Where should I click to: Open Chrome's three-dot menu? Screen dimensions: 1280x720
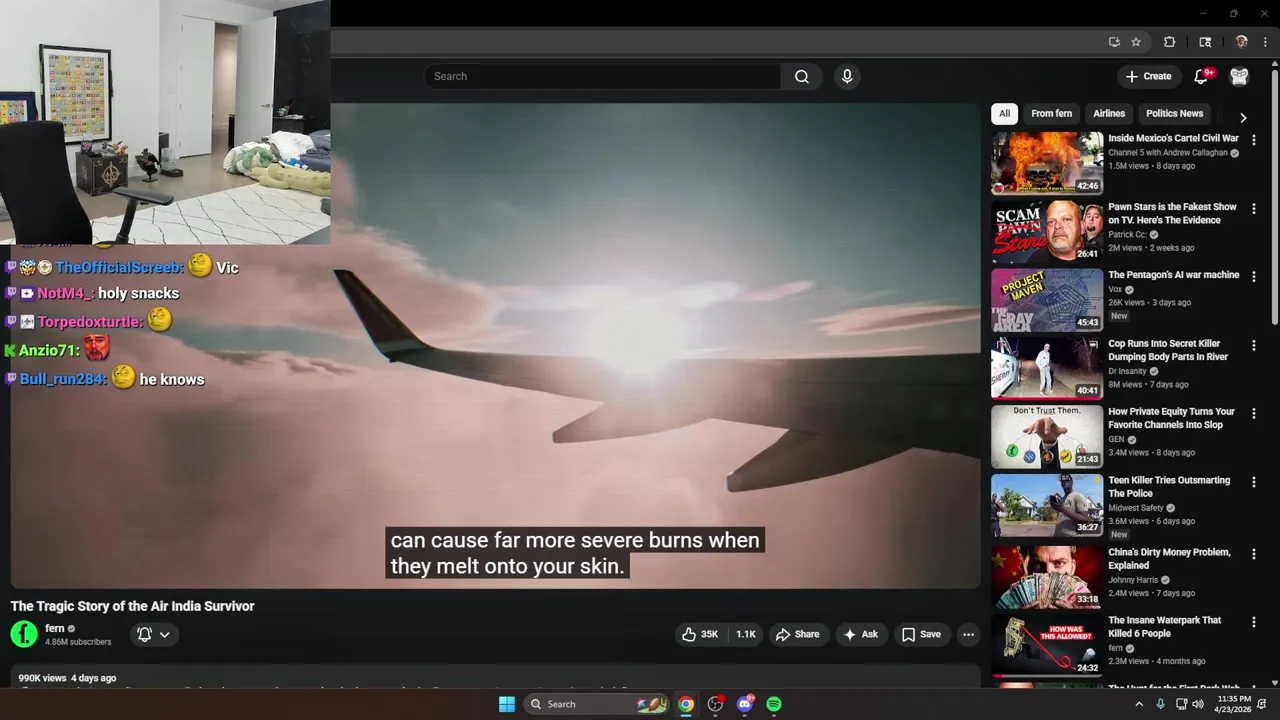pos(1265,42)
